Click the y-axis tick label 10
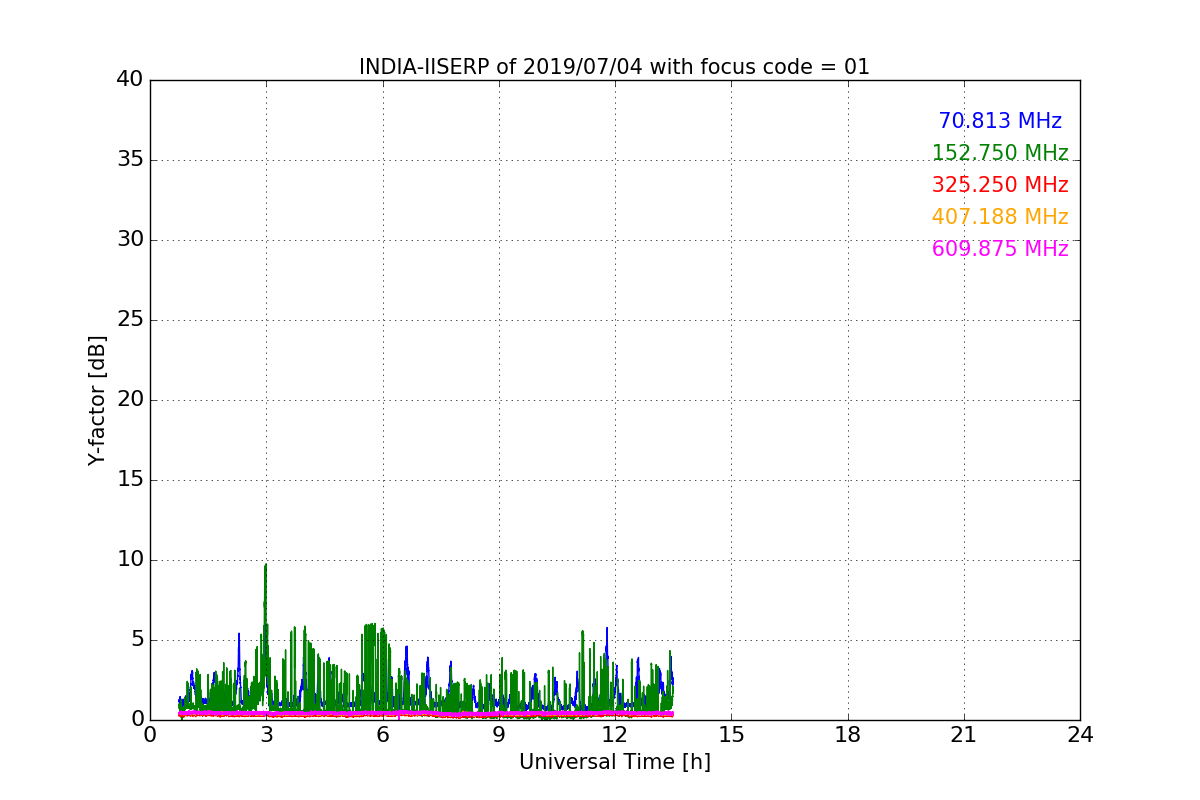This screenshot has height=800, width=1200. (x=130, y=560)
